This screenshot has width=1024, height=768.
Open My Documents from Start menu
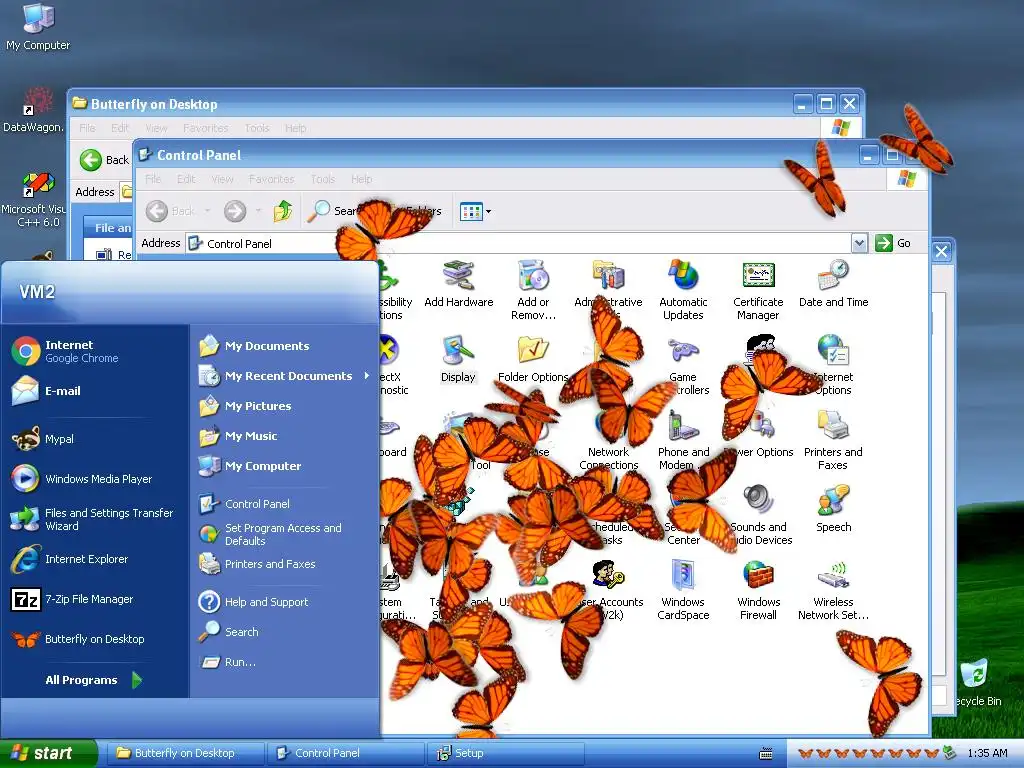285,345
